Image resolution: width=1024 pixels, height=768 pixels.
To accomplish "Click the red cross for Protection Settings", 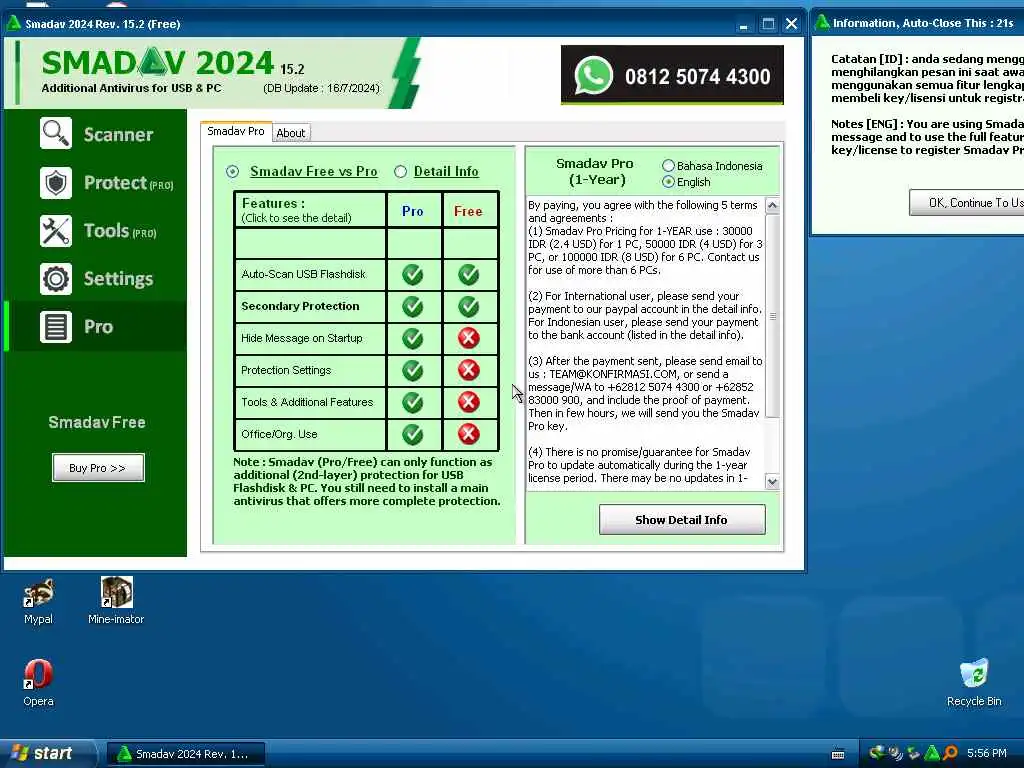I will 469,370.
